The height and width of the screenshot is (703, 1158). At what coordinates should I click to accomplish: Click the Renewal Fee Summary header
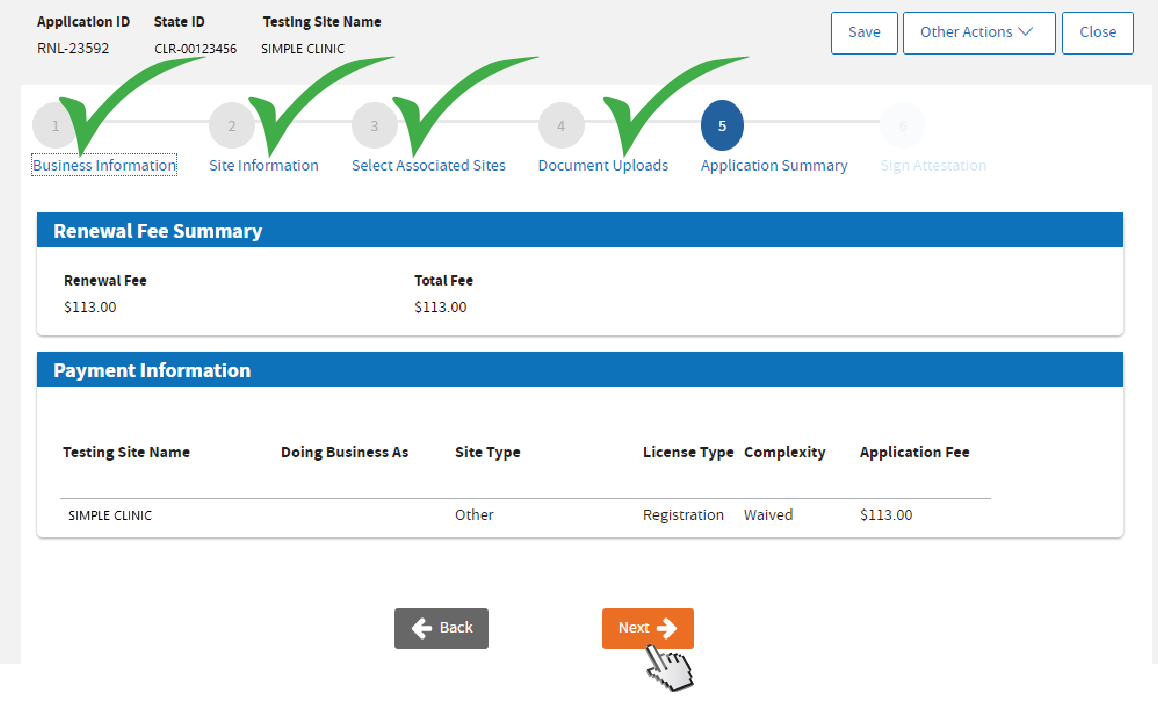point(158,231)
